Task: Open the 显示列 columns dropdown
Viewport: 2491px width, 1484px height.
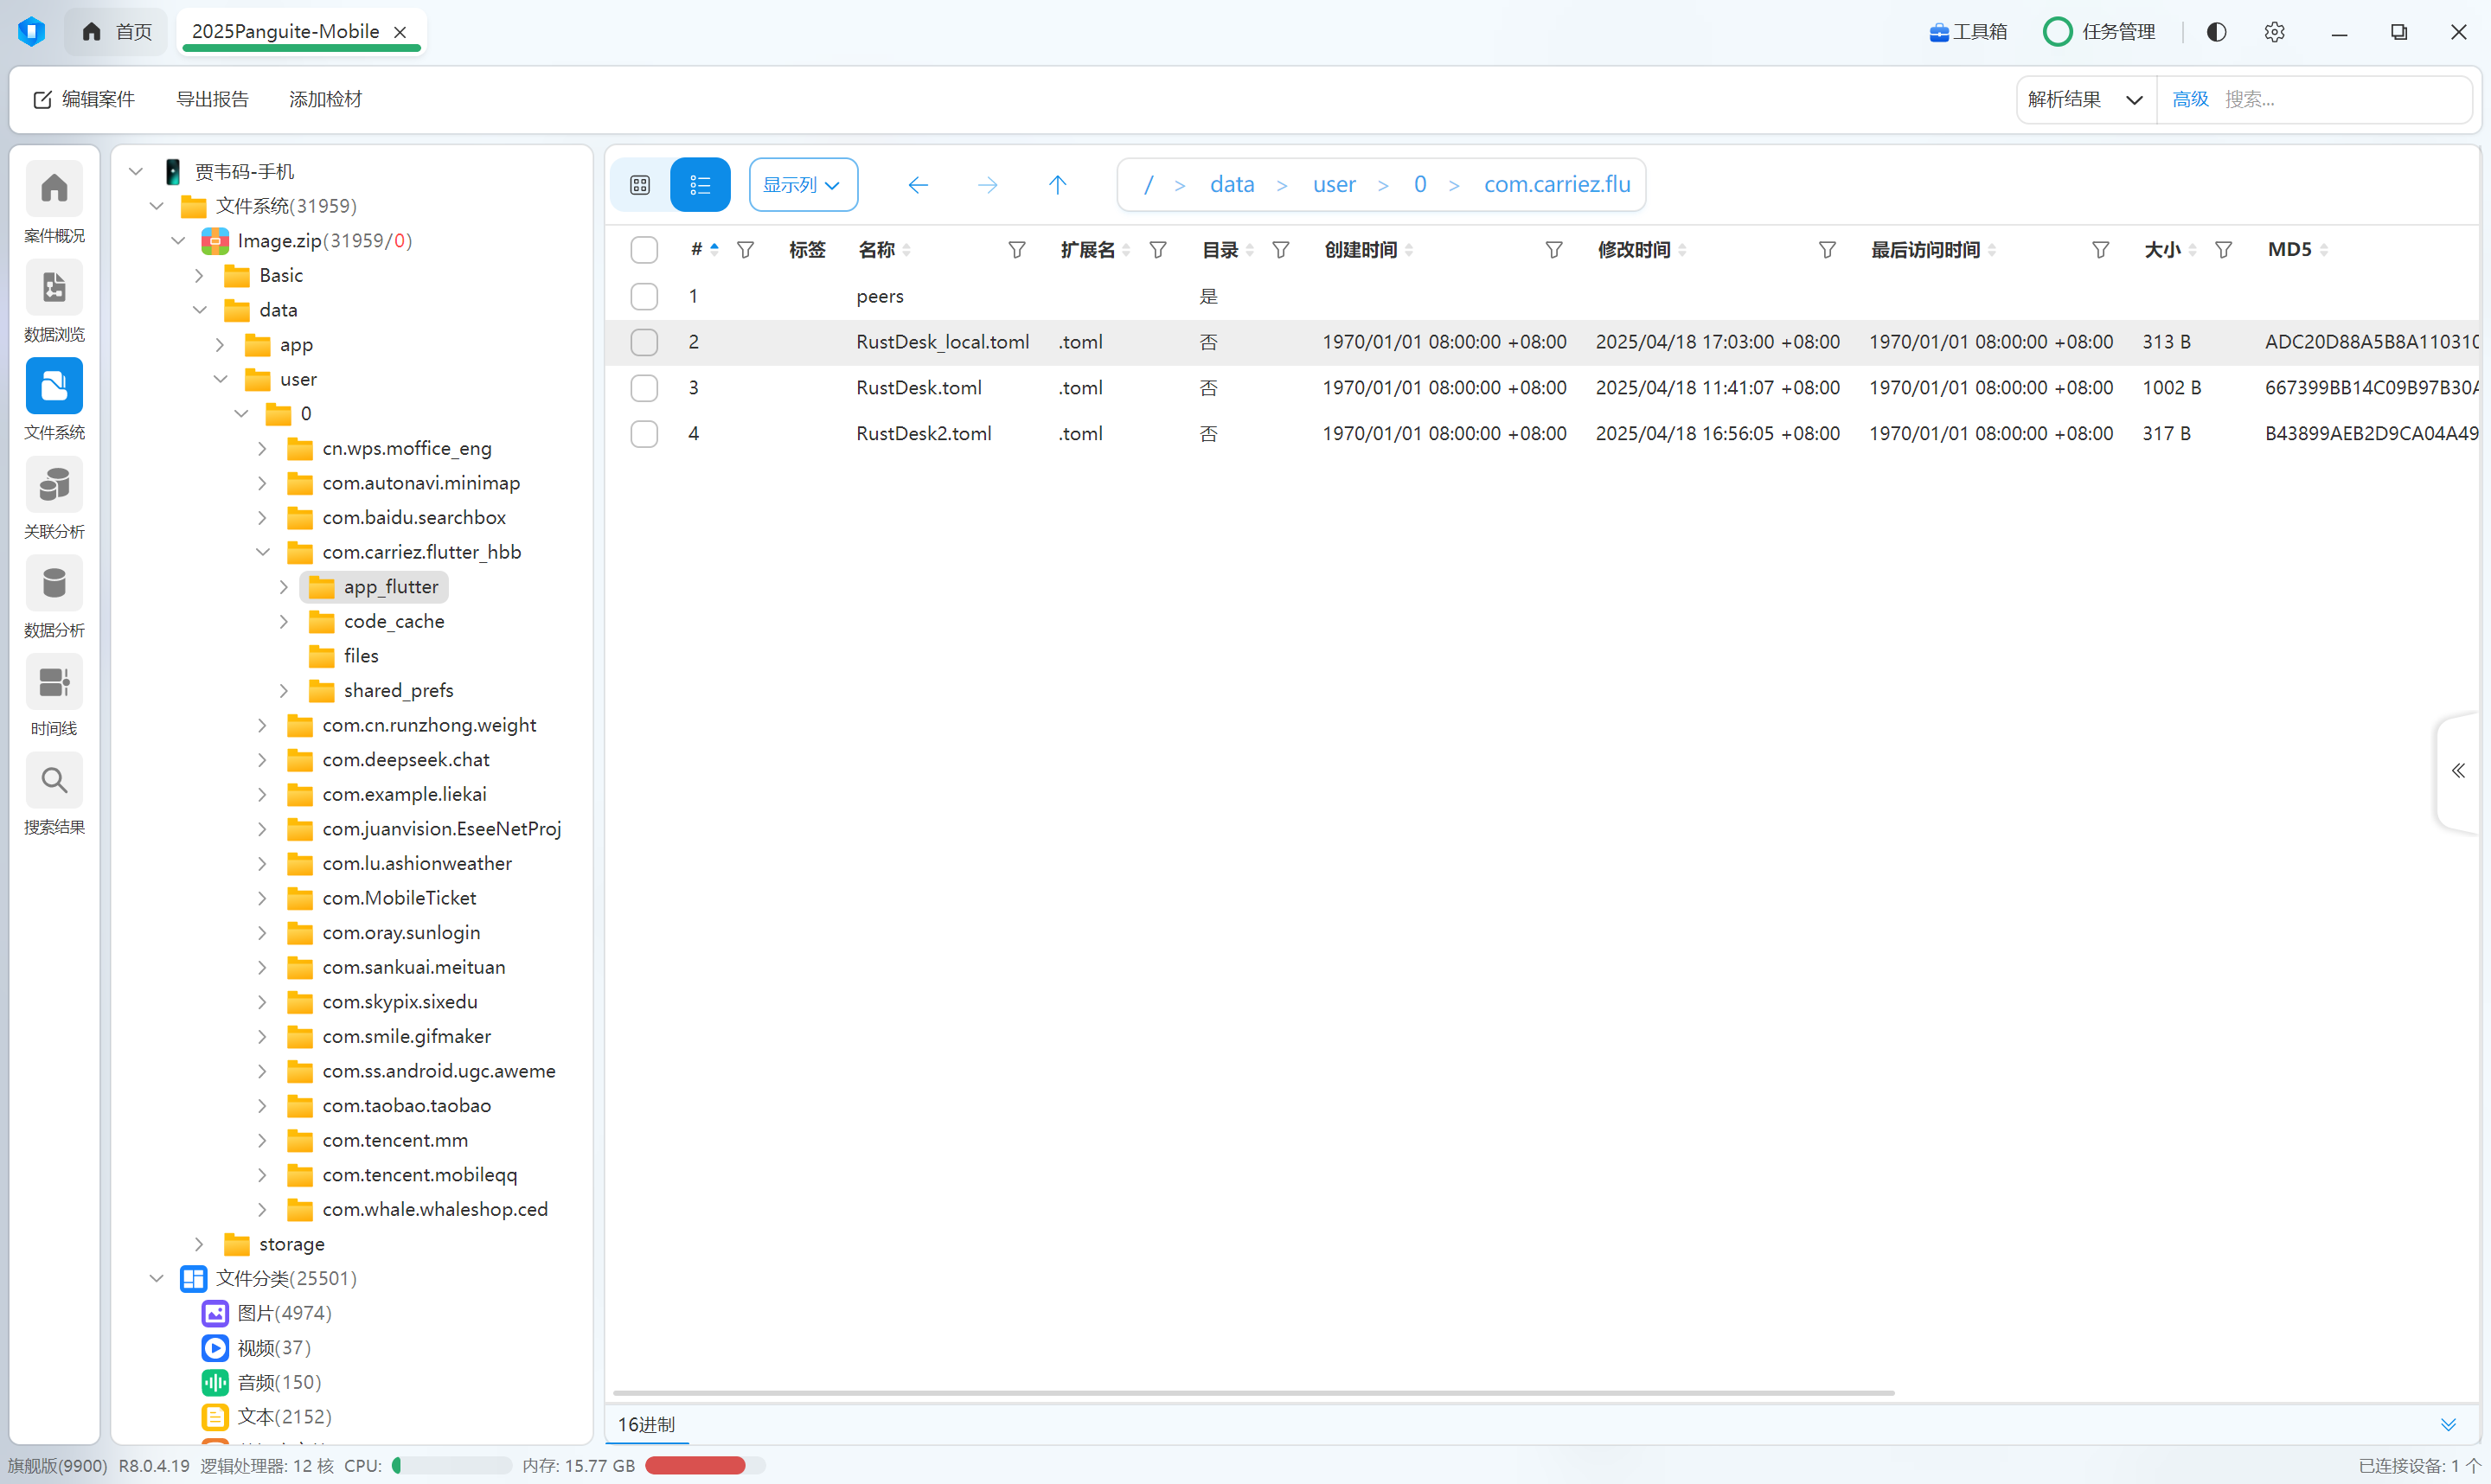Action: click(802, 185)
